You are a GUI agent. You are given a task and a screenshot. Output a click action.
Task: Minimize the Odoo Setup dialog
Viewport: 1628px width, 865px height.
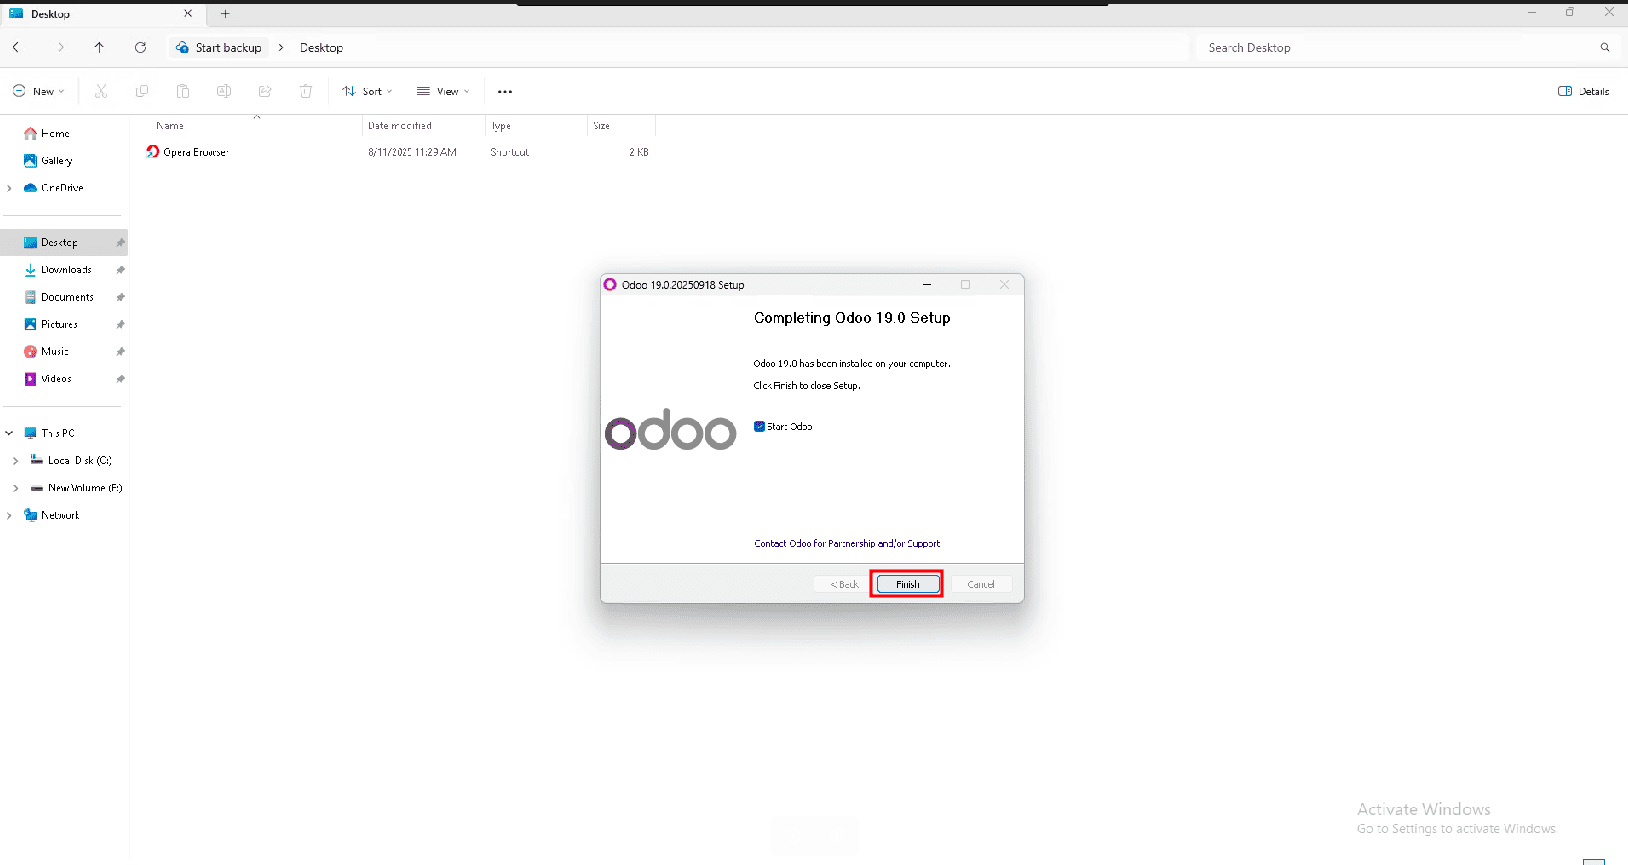tap(927, 285)
